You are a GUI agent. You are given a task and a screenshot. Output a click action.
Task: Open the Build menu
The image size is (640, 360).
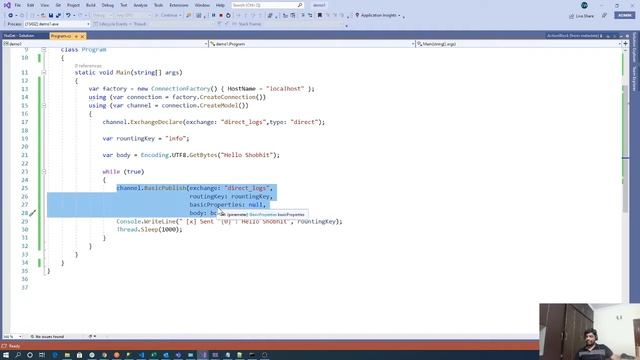click(91, 5)
